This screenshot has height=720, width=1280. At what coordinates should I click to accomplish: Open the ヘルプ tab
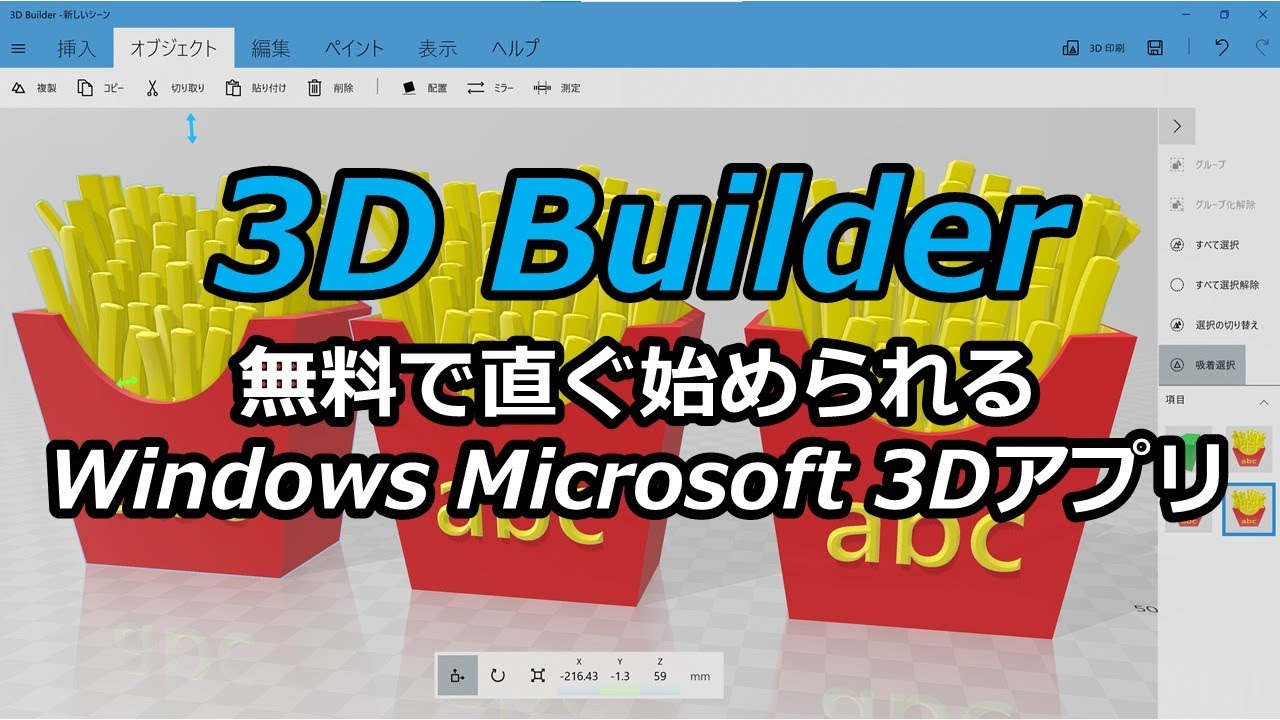(x=515, y=48)
